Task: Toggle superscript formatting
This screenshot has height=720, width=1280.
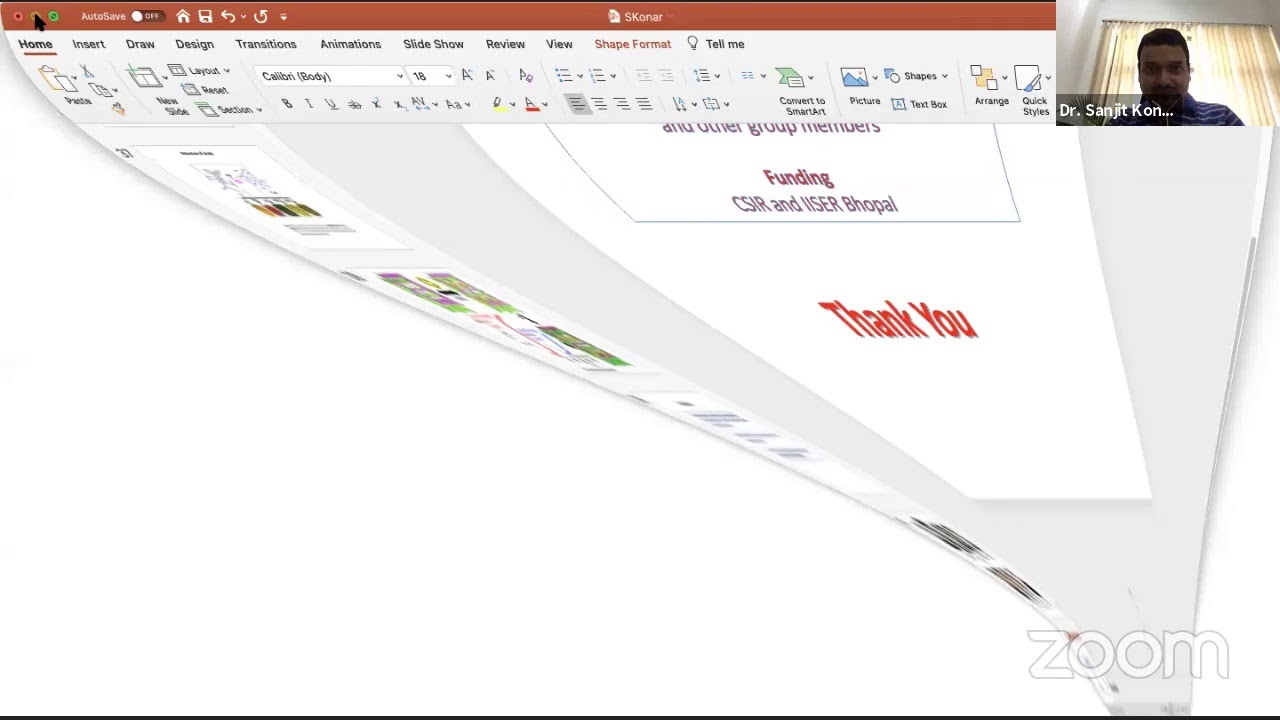Action: click(376, 104)
